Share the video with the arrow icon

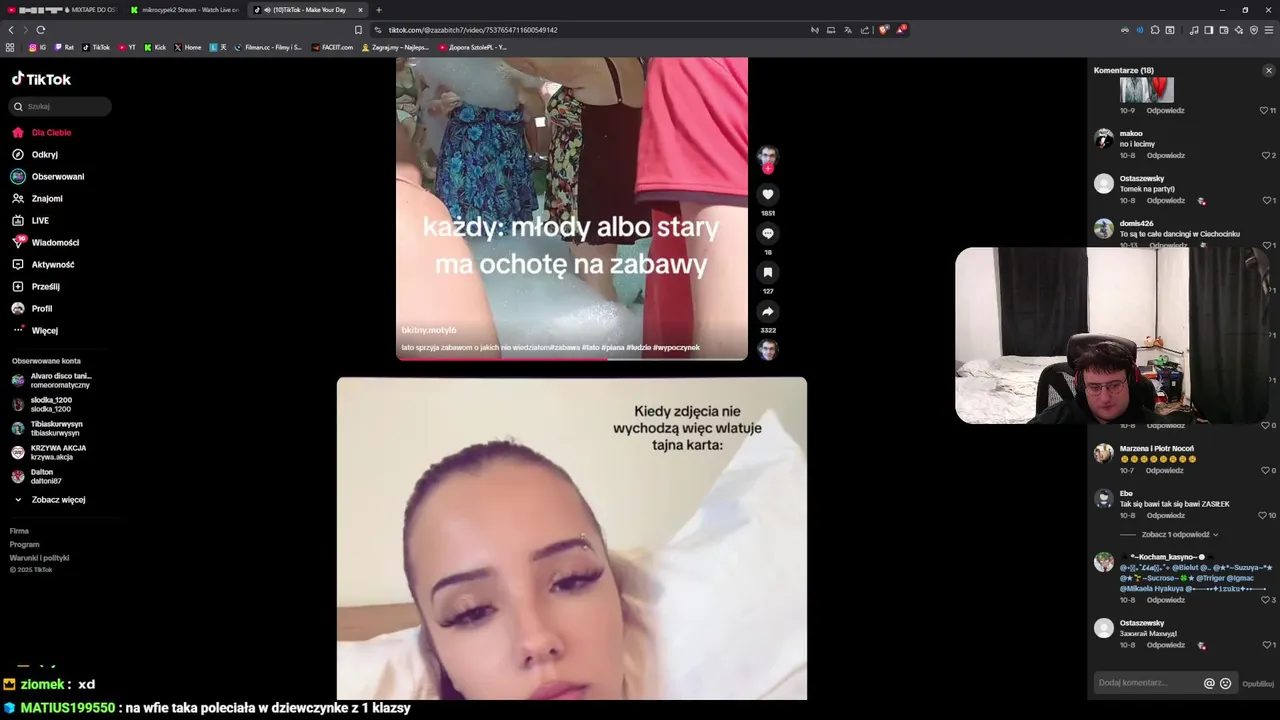768,311
